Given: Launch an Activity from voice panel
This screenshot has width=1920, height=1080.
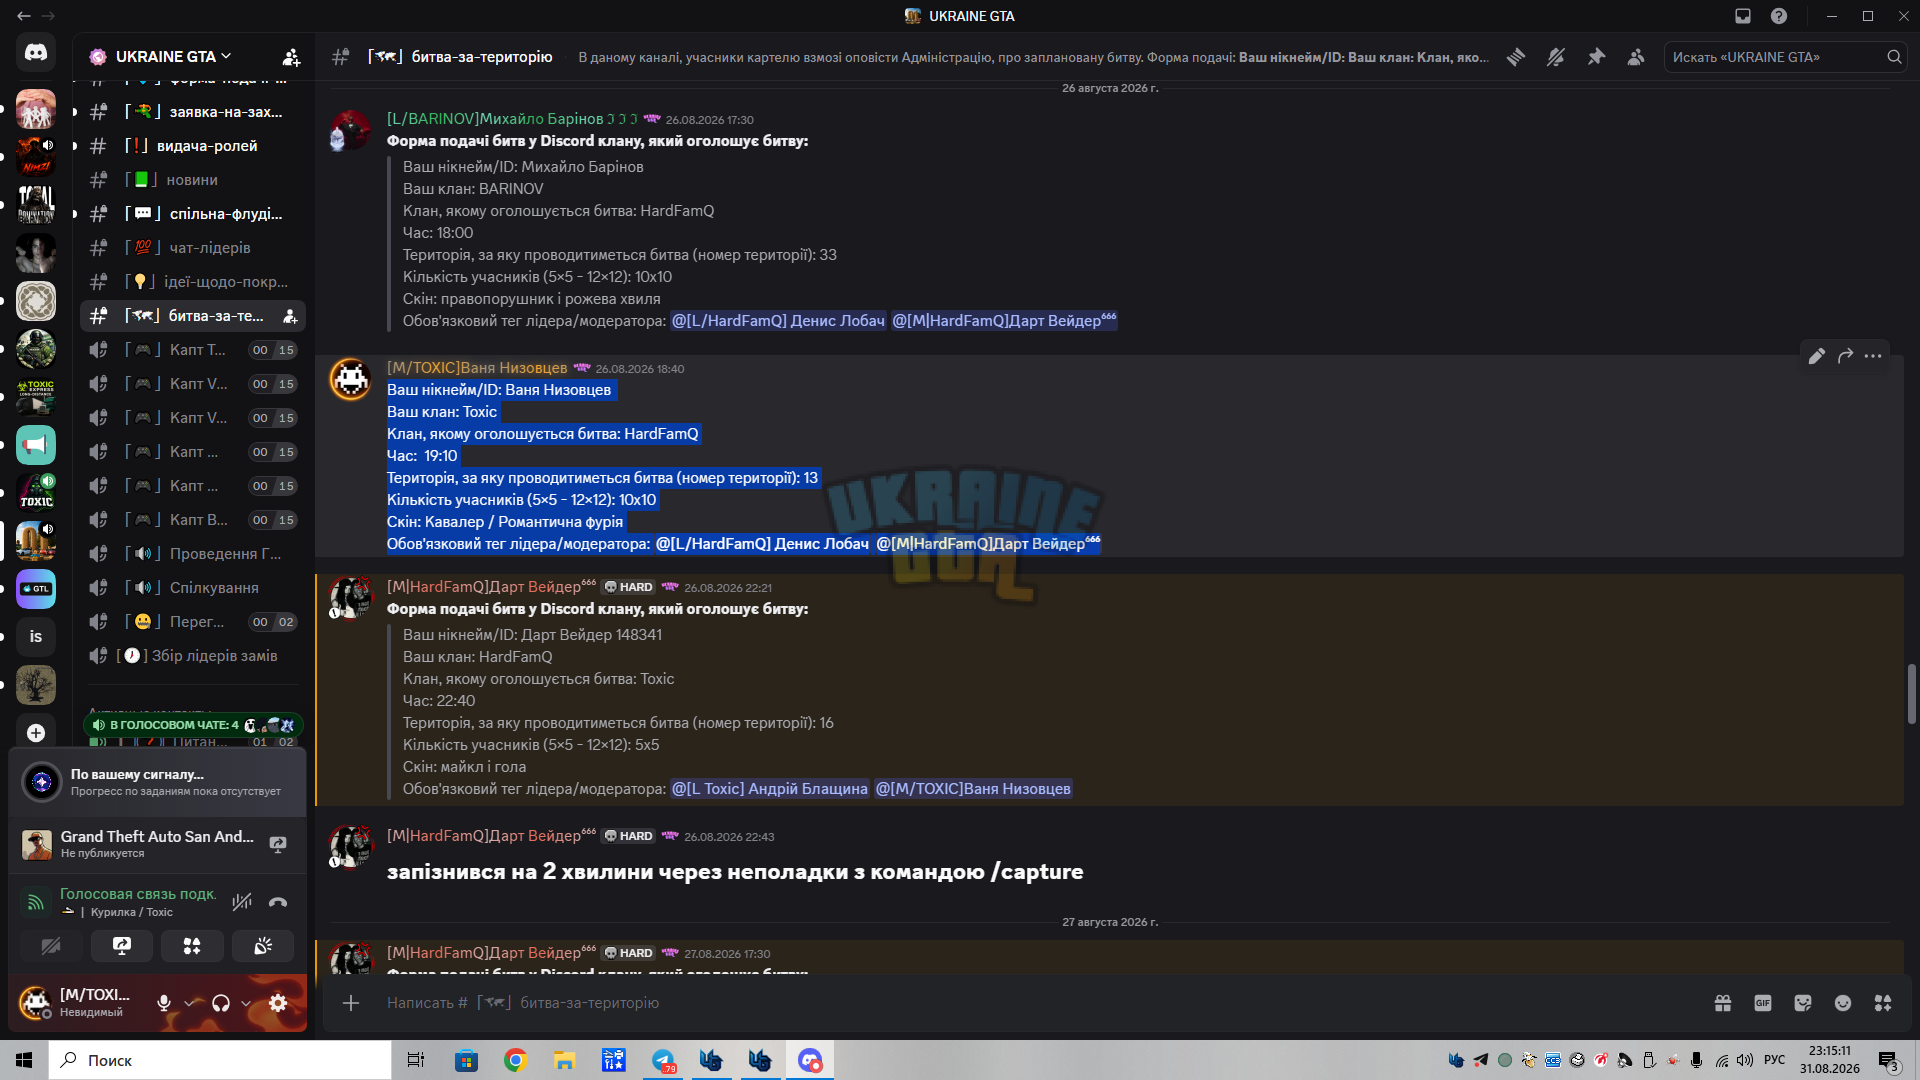Looking at the screenshot, I should (192, 946).
